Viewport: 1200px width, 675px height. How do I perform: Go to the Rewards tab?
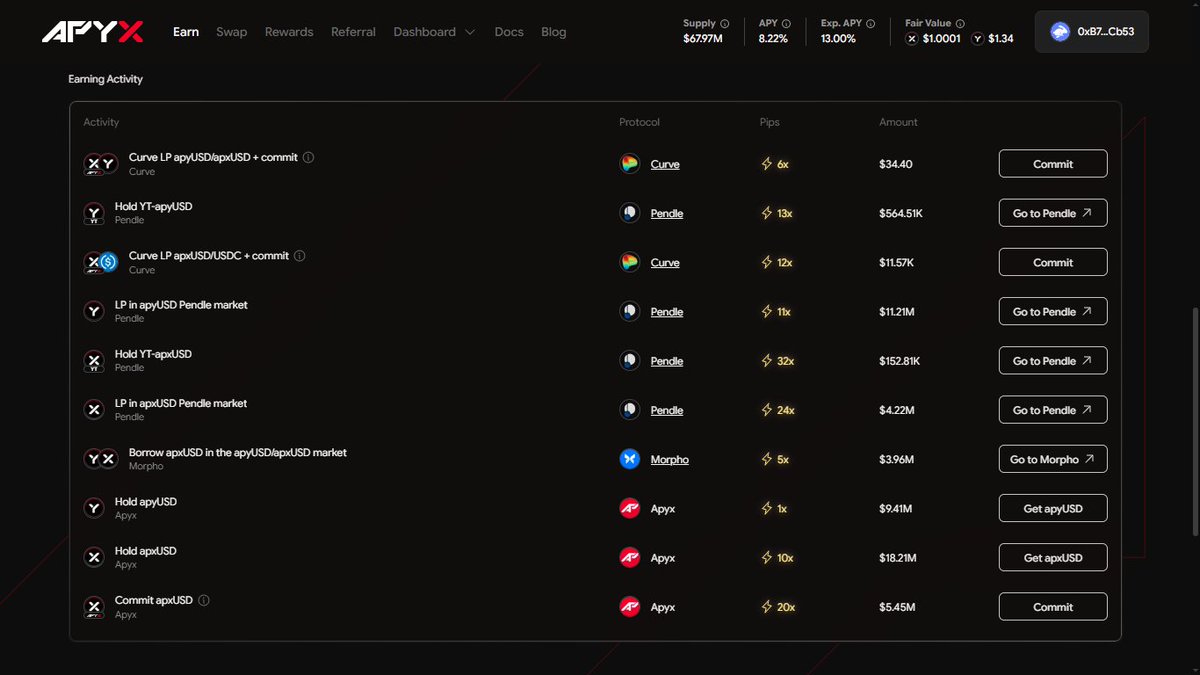click(289, 32)
